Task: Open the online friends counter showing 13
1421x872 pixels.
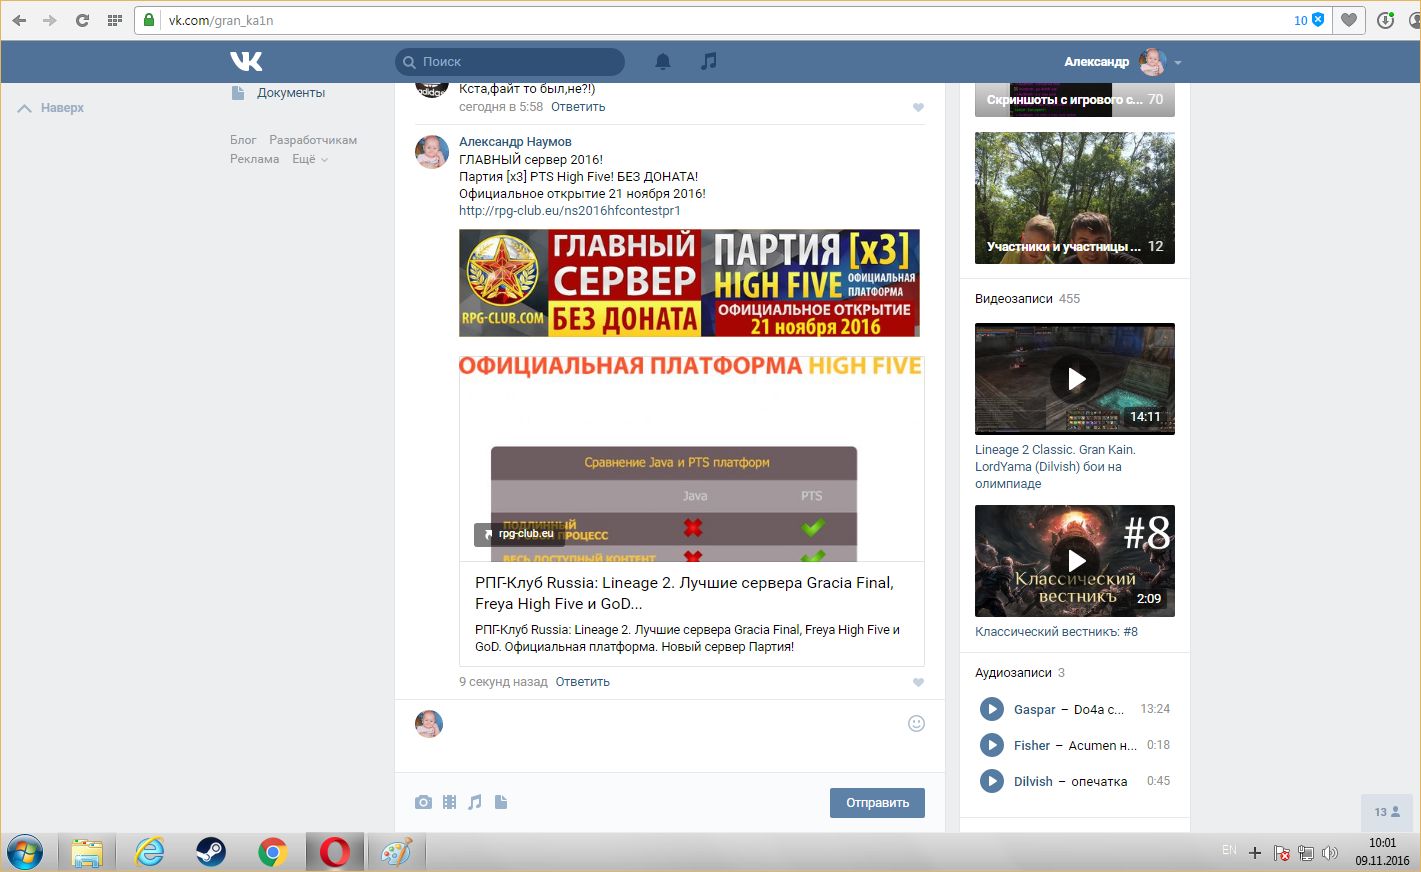Action: point(1387,812)
